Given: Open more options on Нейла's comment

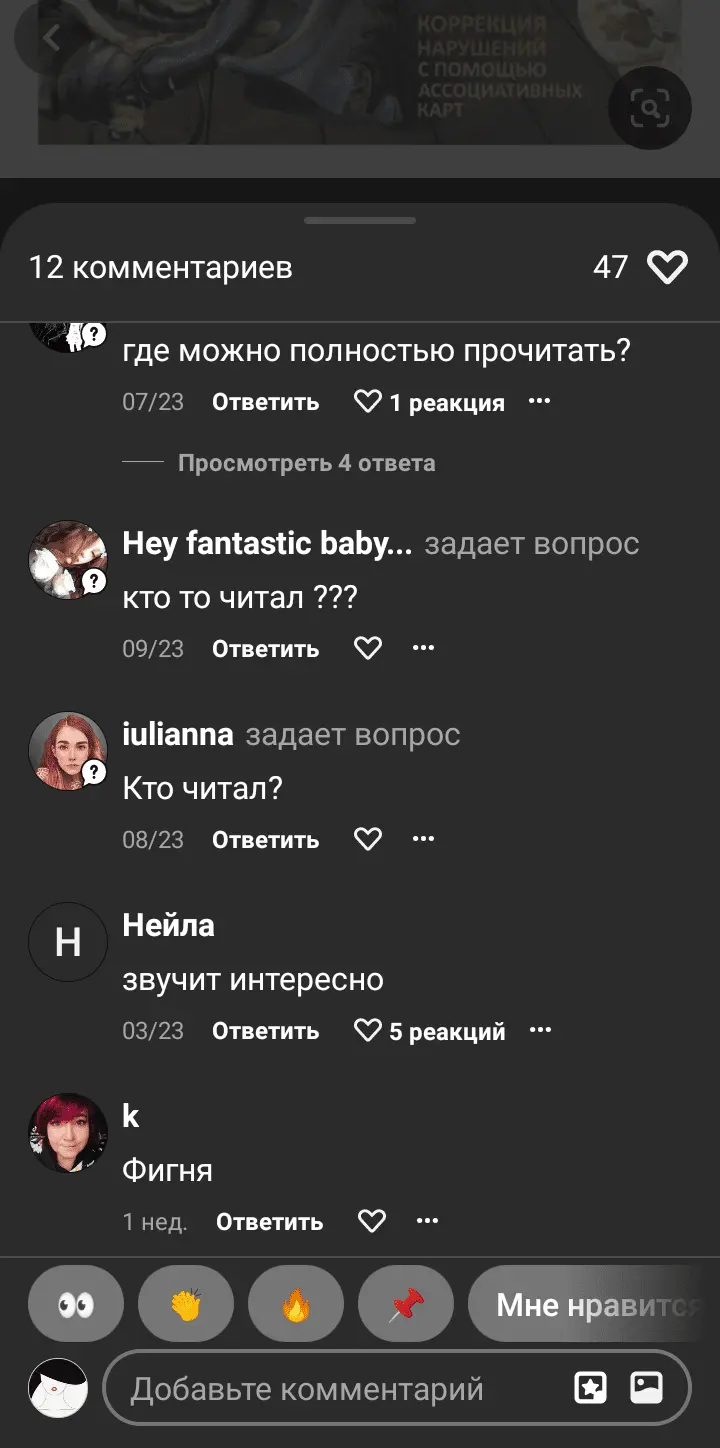Looking at the screenshot, I should tap(540, 1030).
